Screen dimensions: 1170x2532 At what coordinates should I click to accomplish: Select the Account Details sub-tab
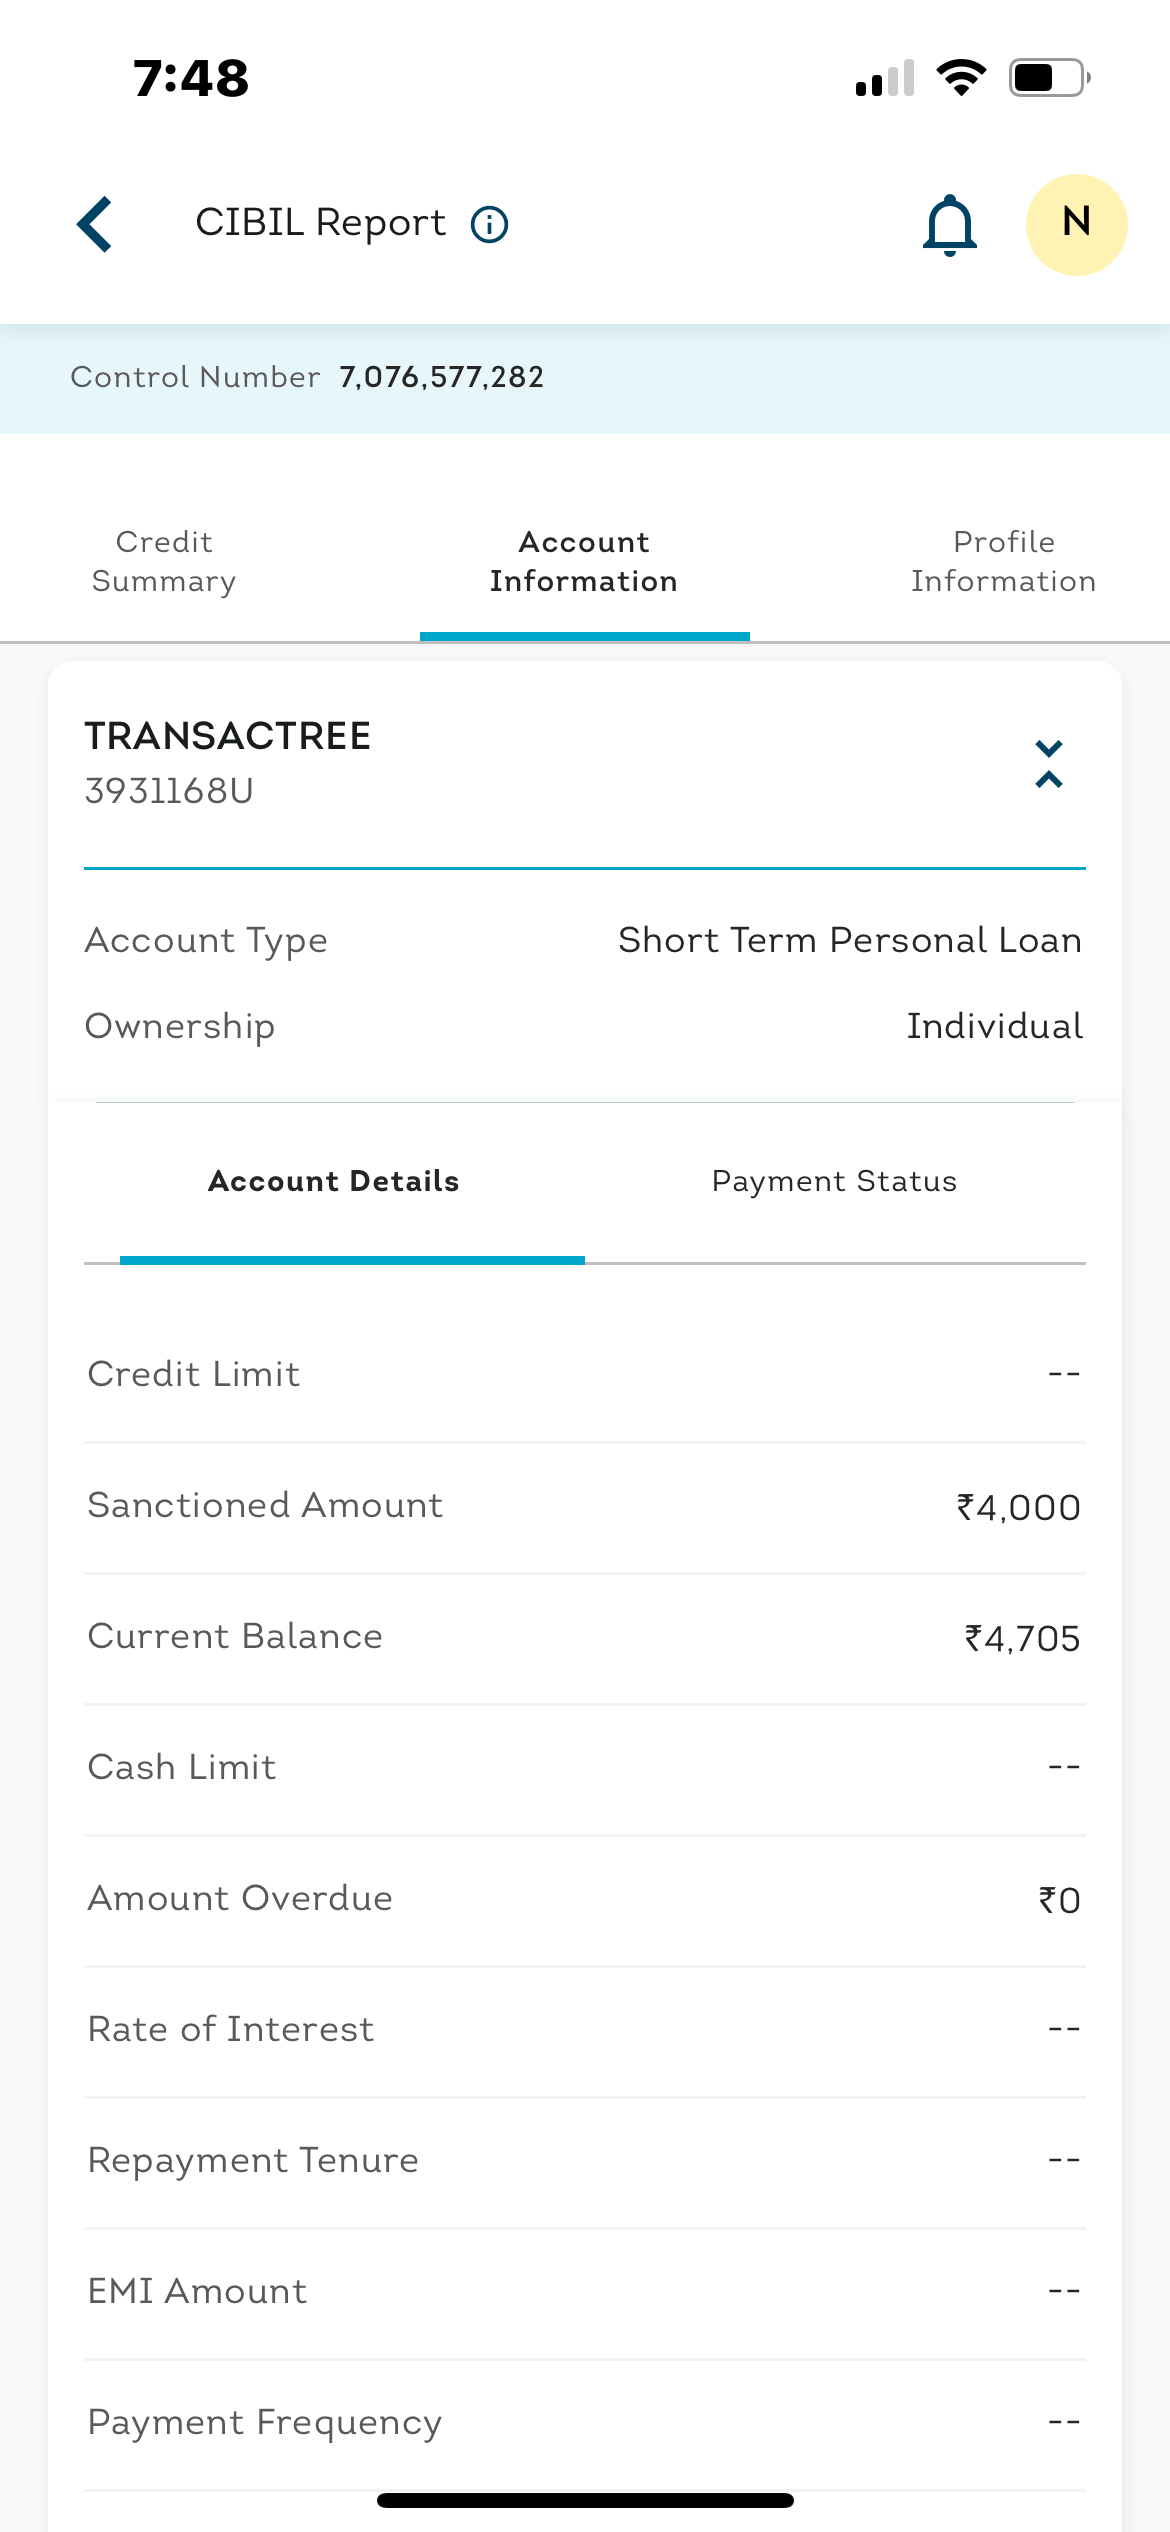pos(334,1181)
